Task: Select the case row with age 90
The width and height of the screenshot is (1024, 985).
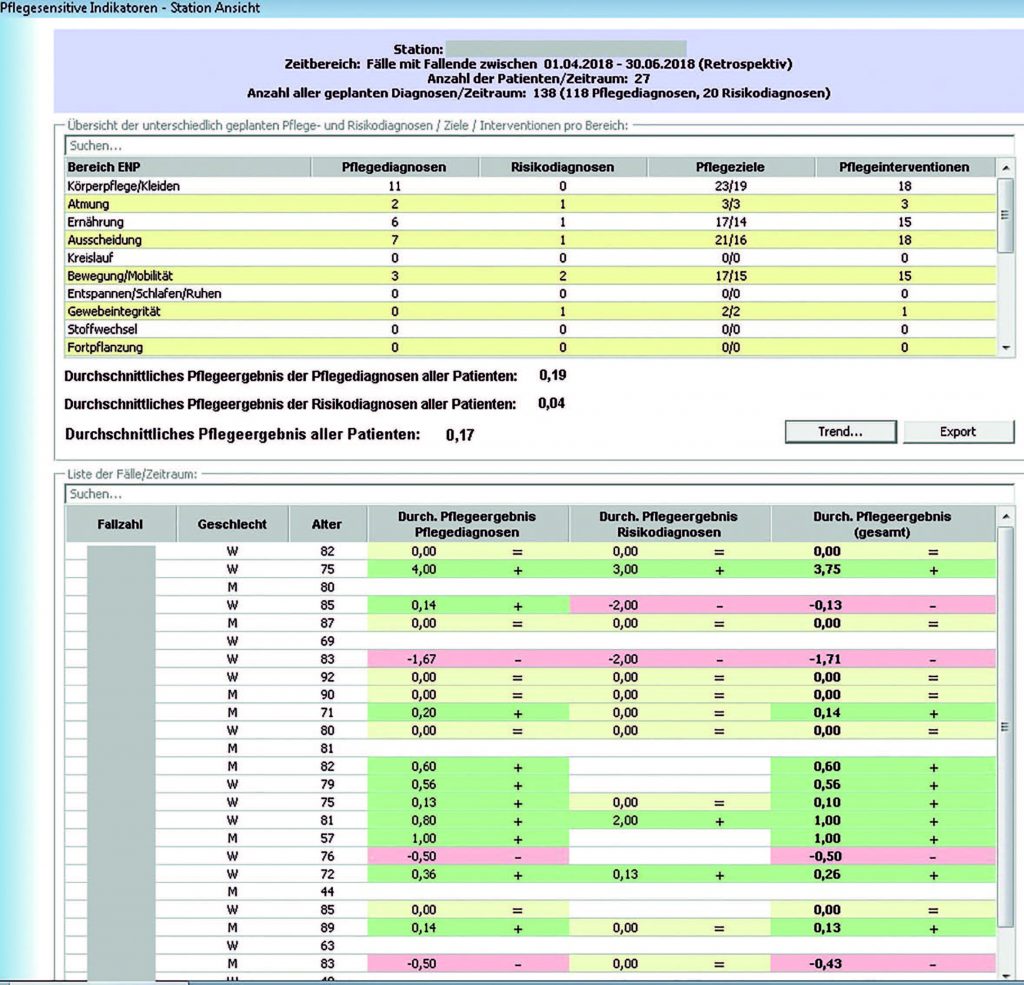Action: [x=530, y=695]
